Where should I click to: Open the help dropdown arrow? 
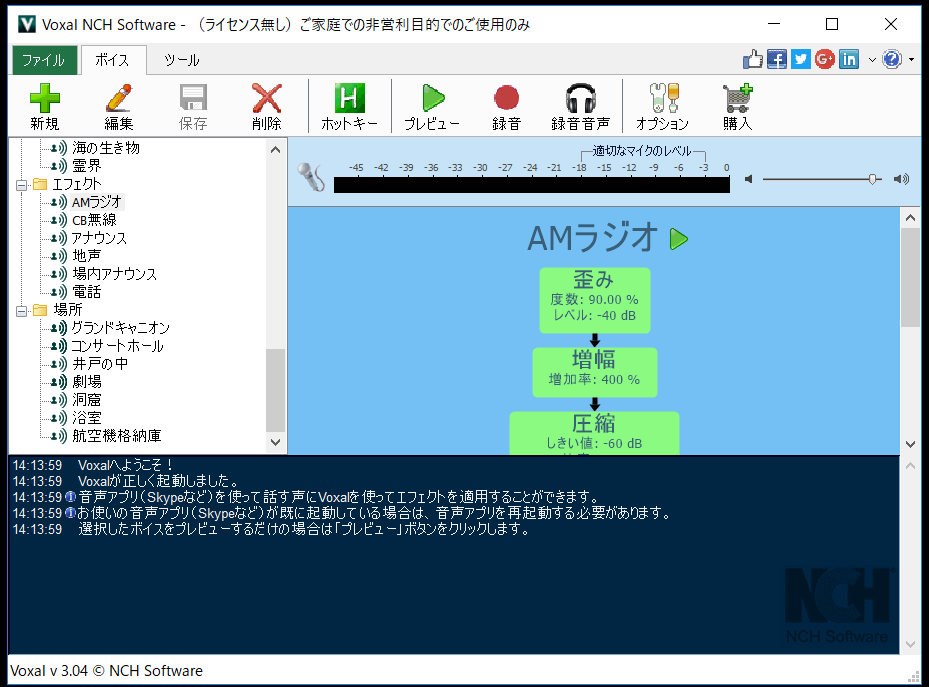(911, 60)
